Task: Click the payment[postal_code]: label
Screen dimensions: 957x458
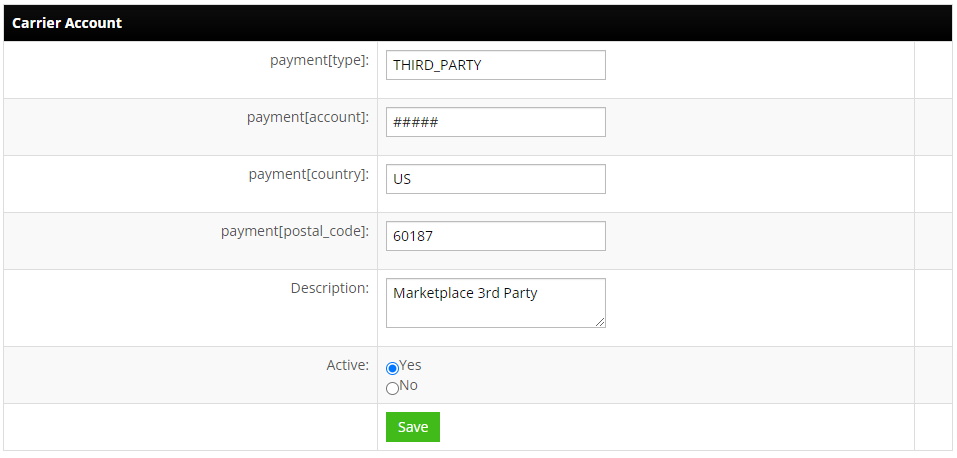Action: click(x=295, y=231)
